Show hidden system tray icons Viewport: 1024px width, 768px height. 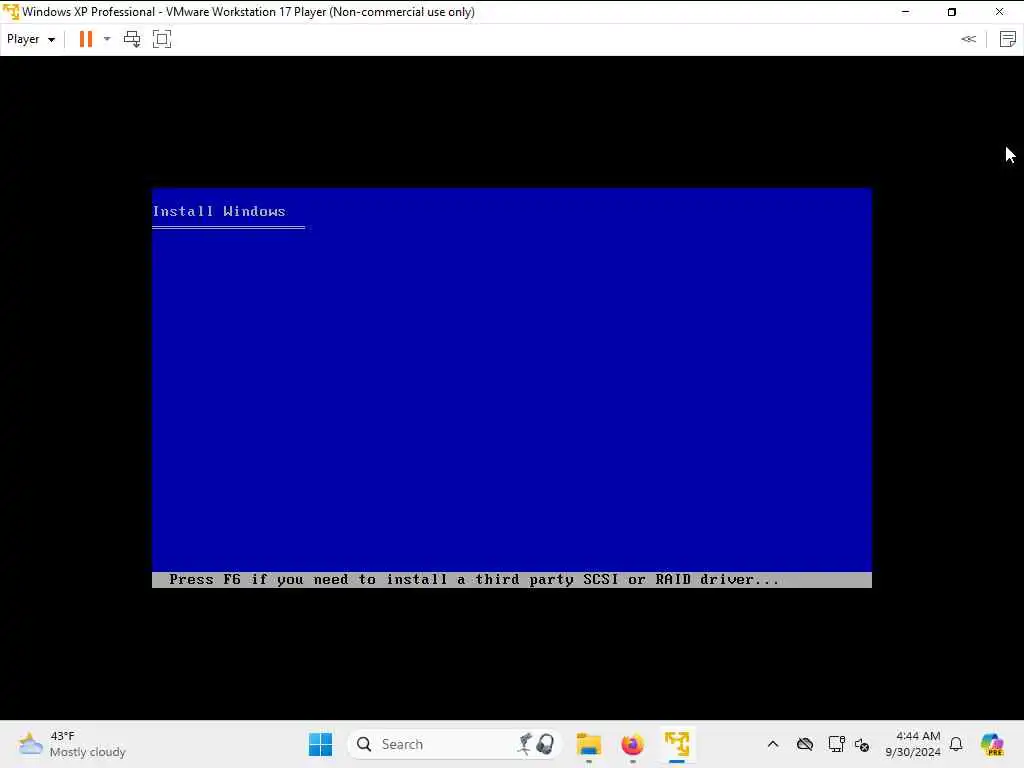773,744
